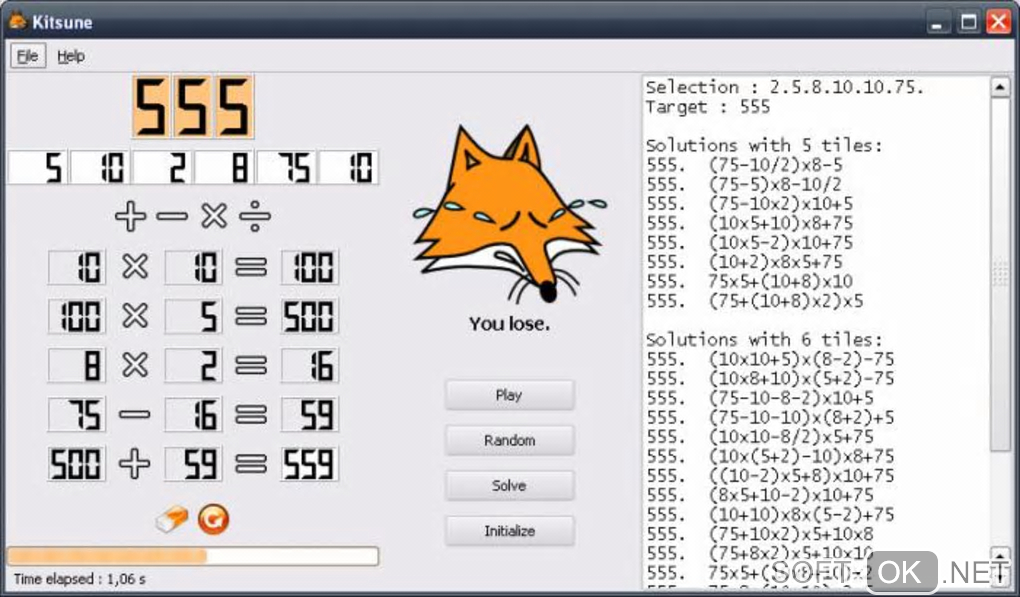Click the plus sign in 500 + 59 row

point(135,464)
